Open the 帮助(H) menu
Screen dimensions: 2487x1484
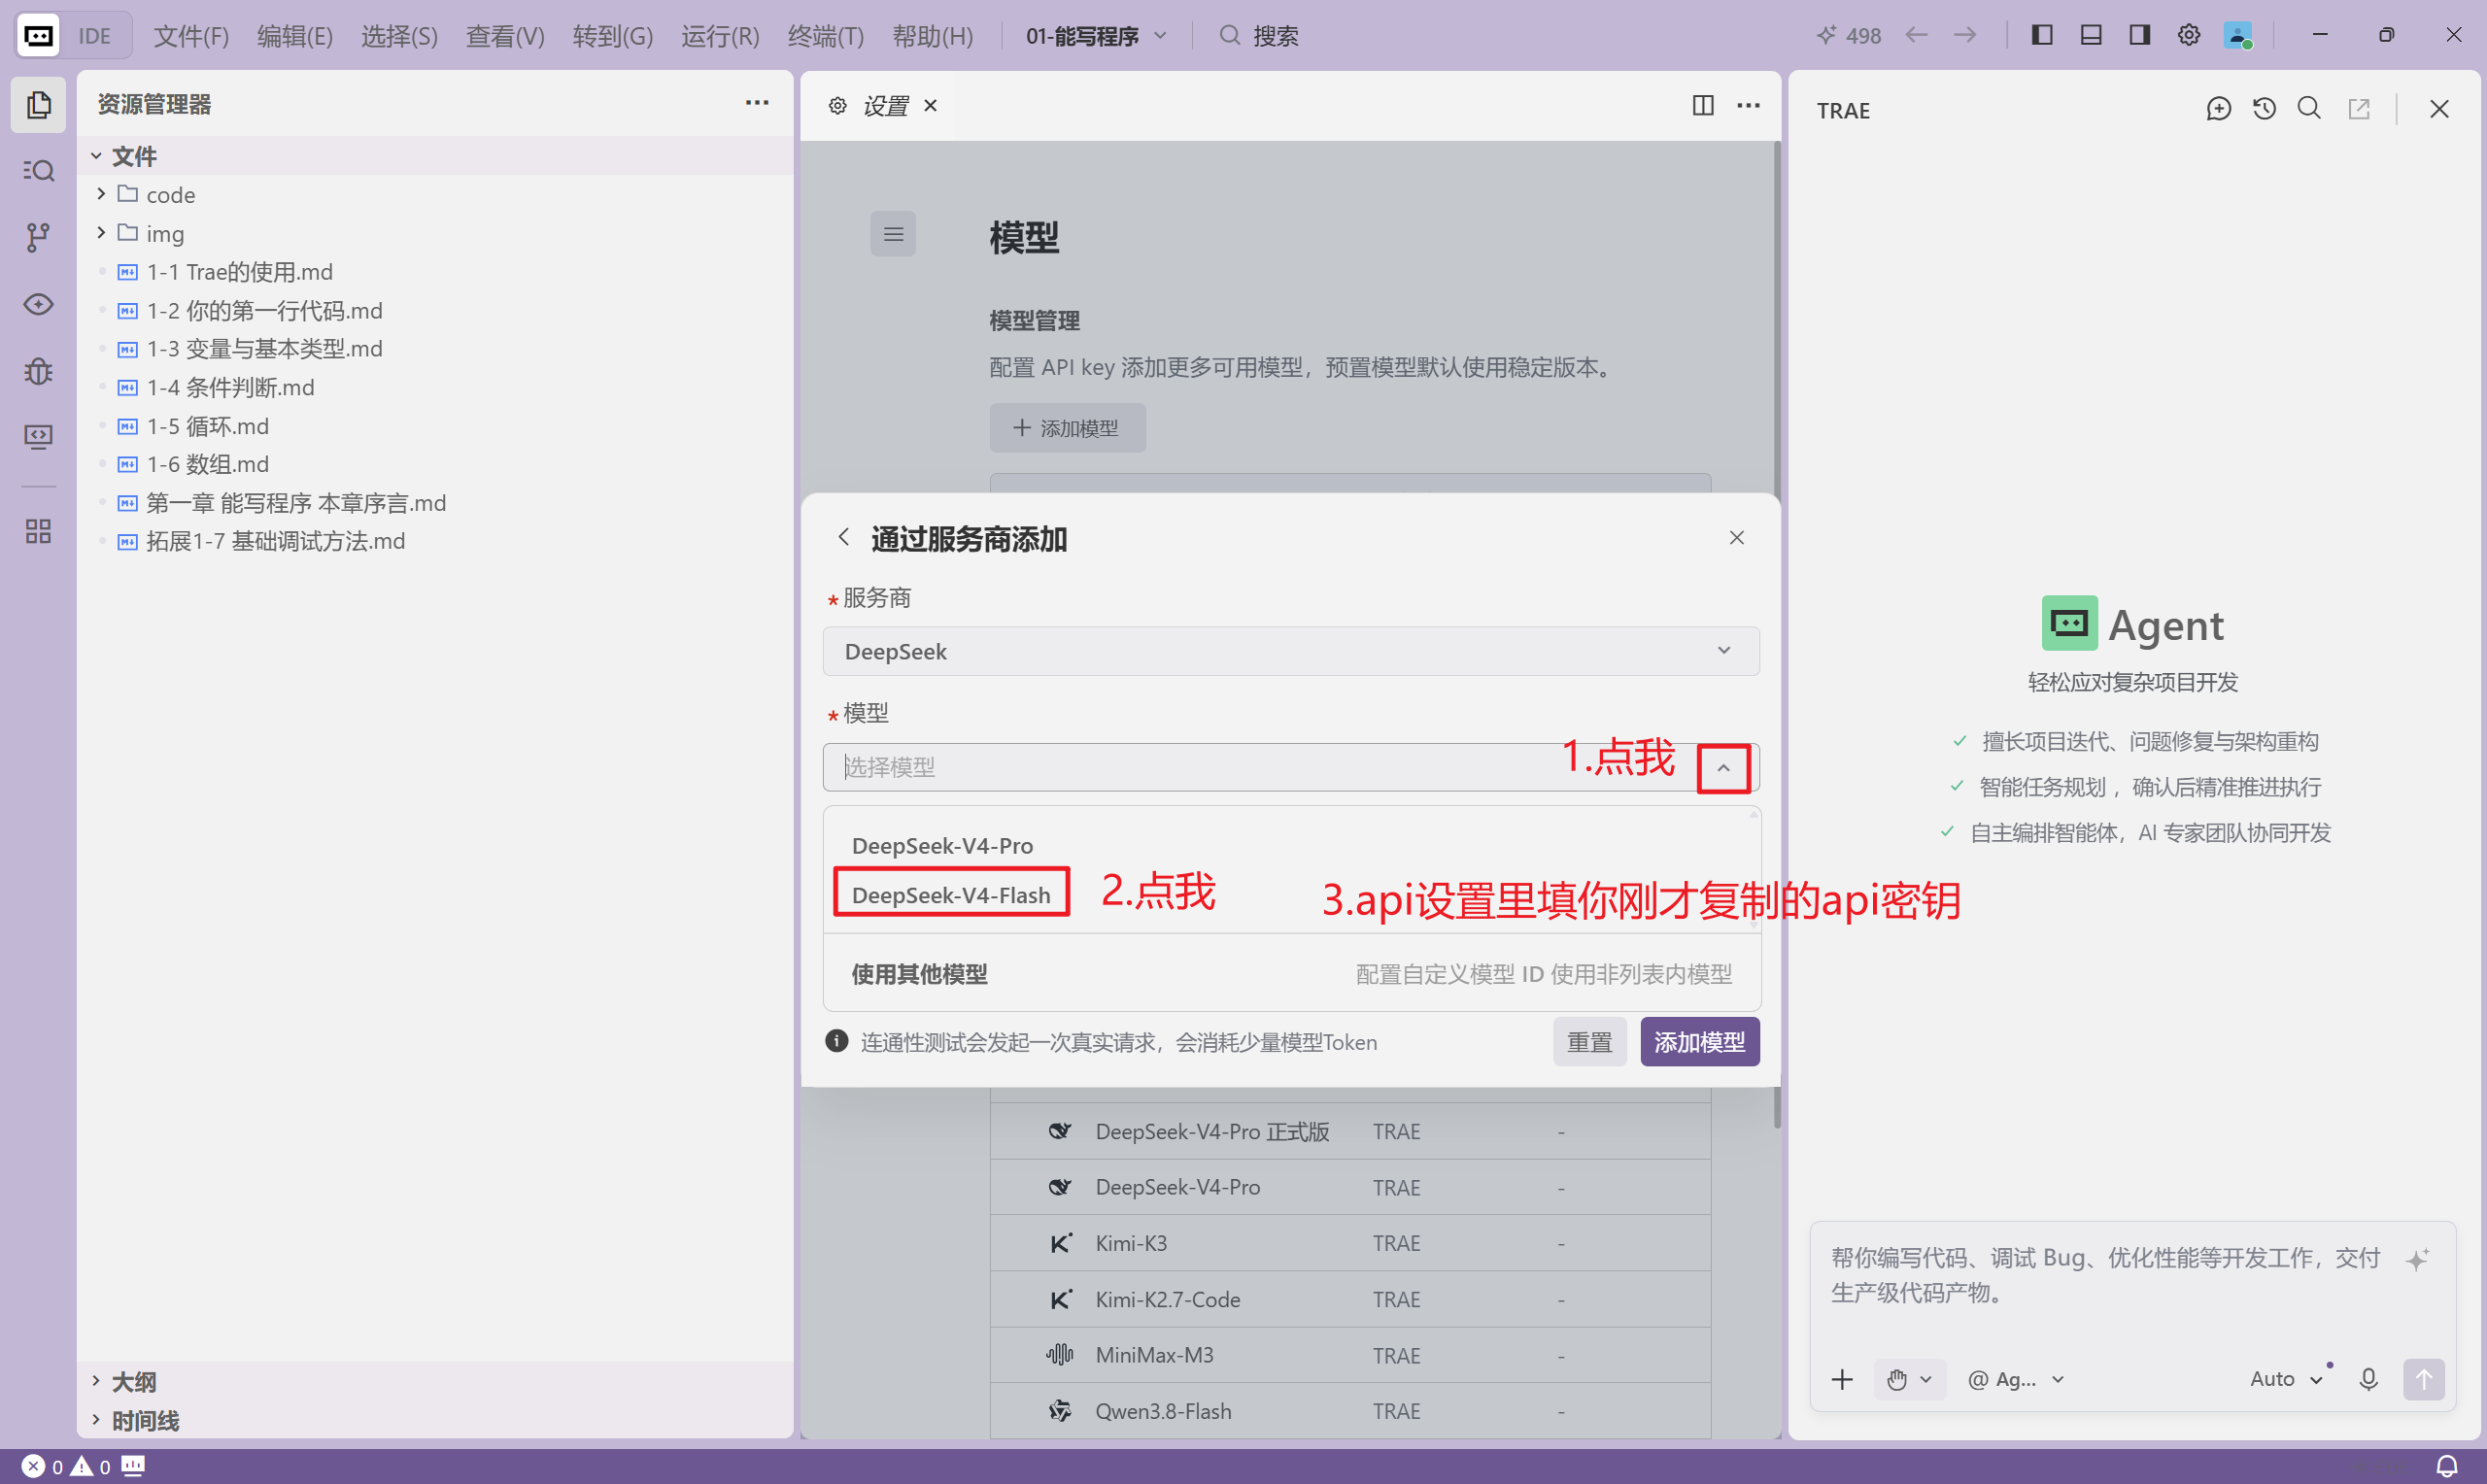tap(933, 36)
